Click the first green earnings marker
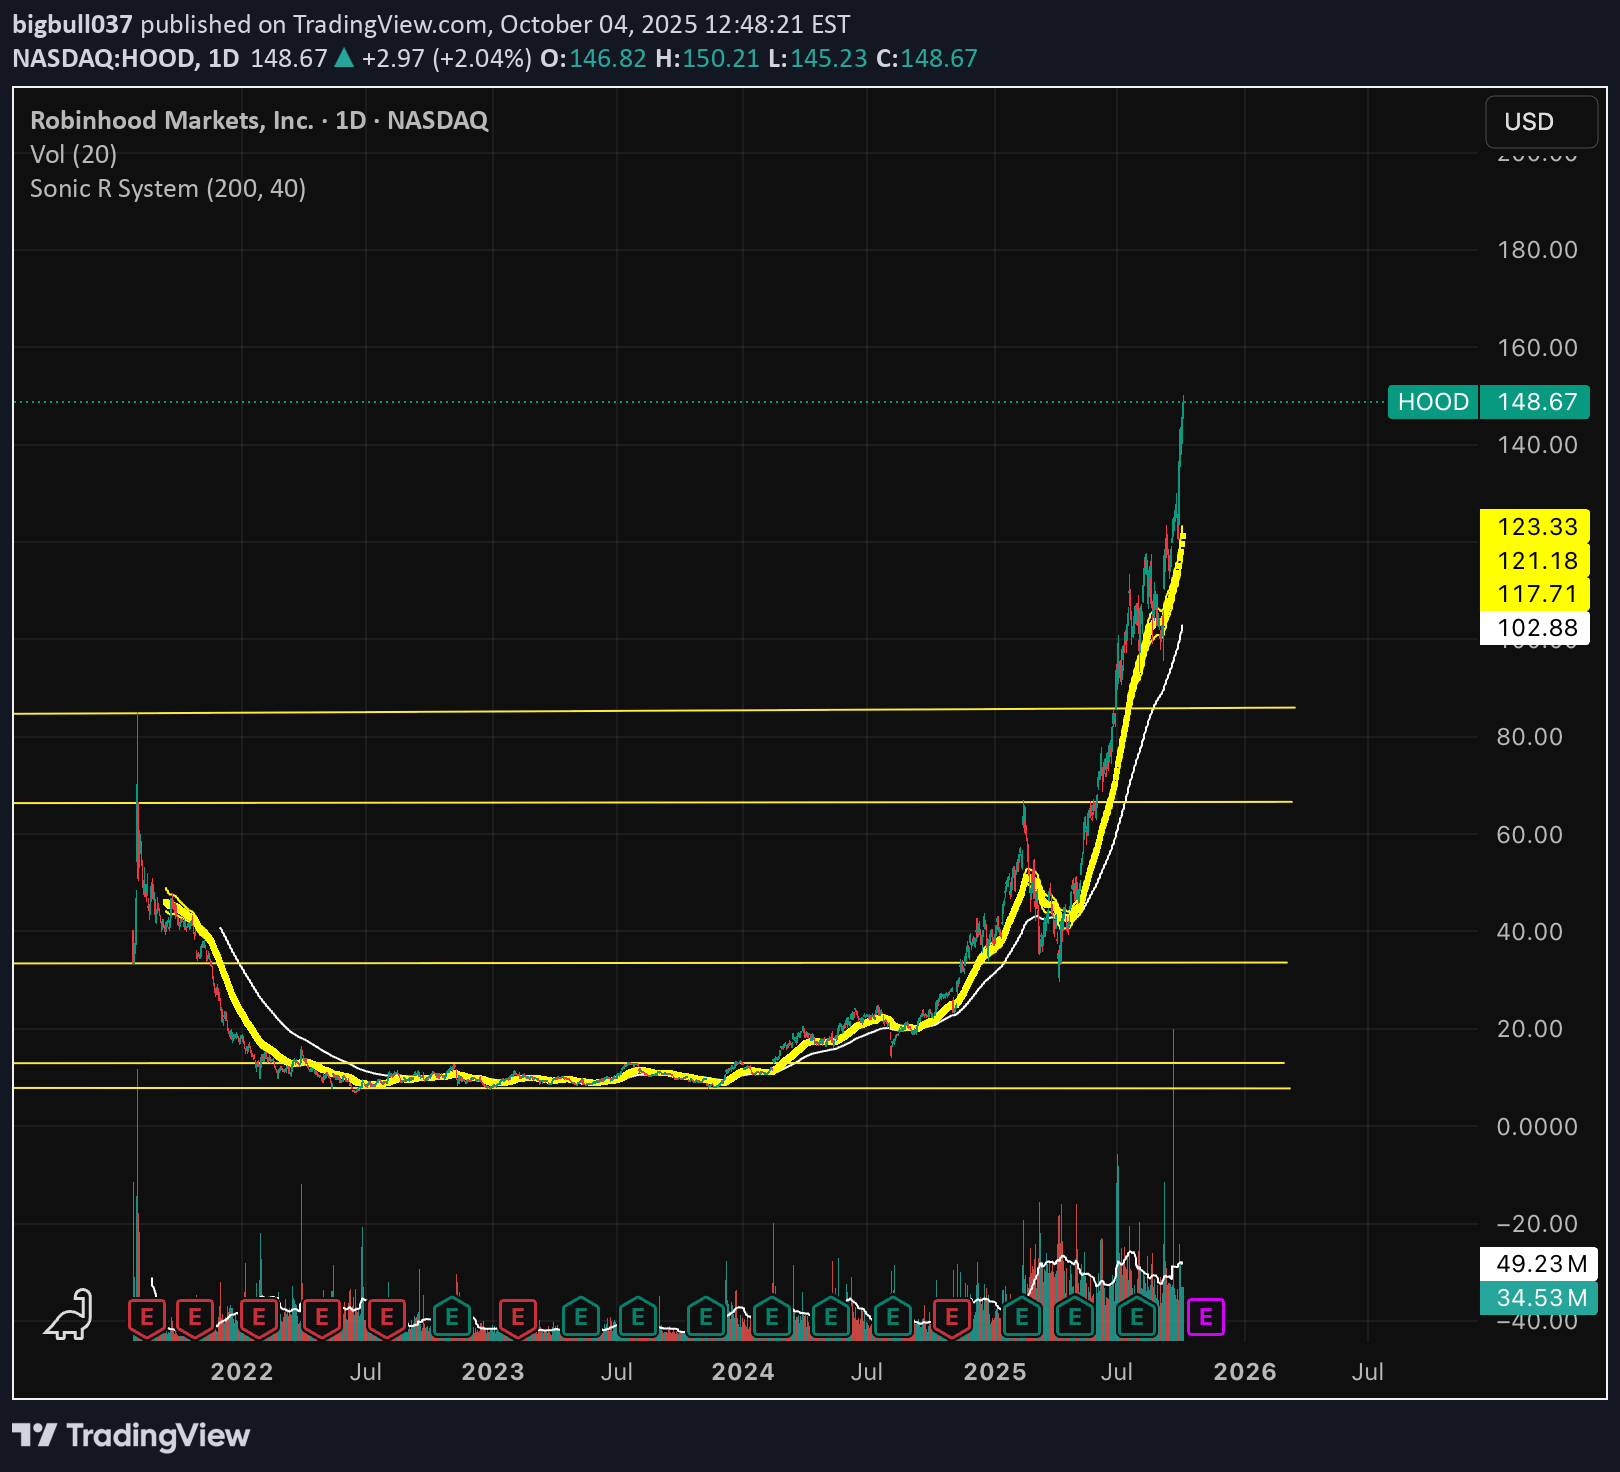Viewport: 1620px width, 1472px height. pos(452,1317)
